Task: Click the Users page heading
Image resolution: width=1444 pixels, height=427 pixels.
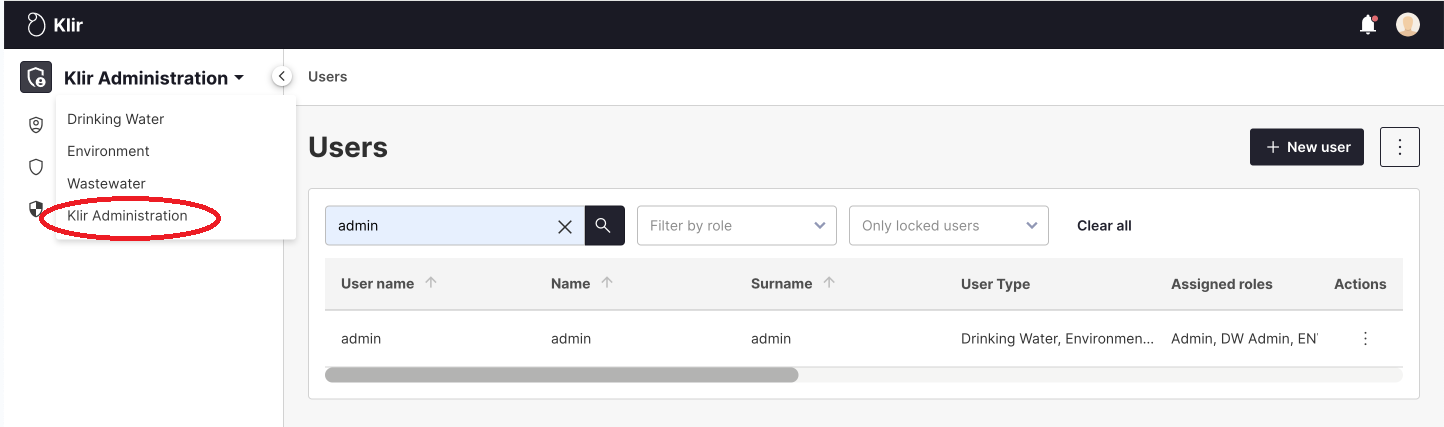Action: pos(348,147)
